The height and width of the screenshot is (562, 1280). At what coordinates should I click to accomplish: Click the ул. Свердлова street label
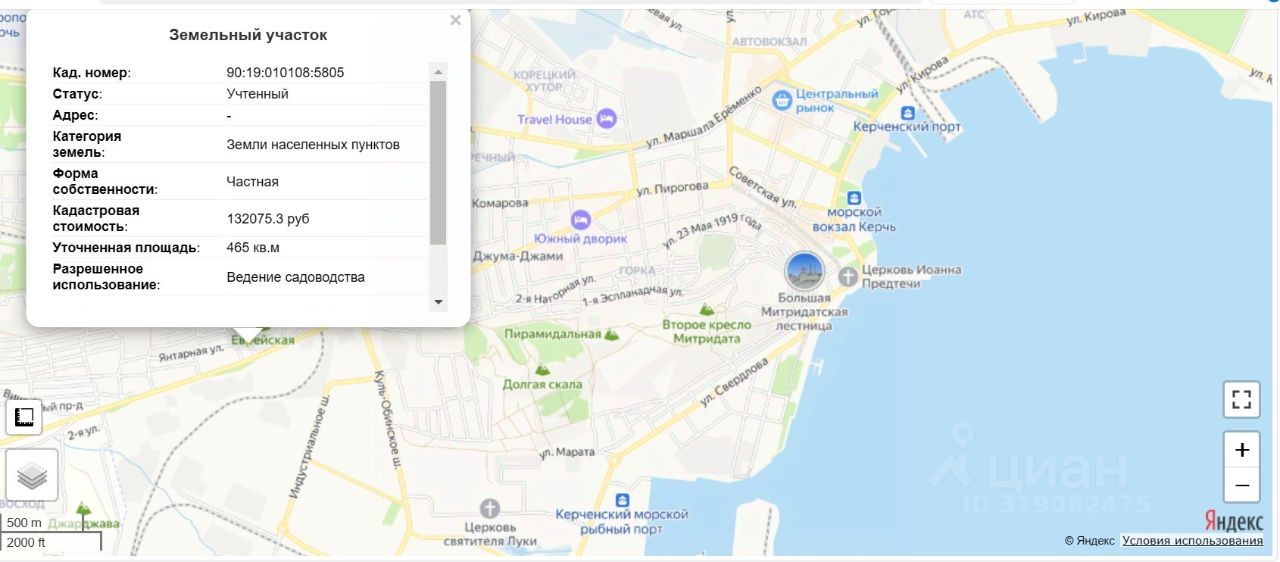tap(733, 381)
